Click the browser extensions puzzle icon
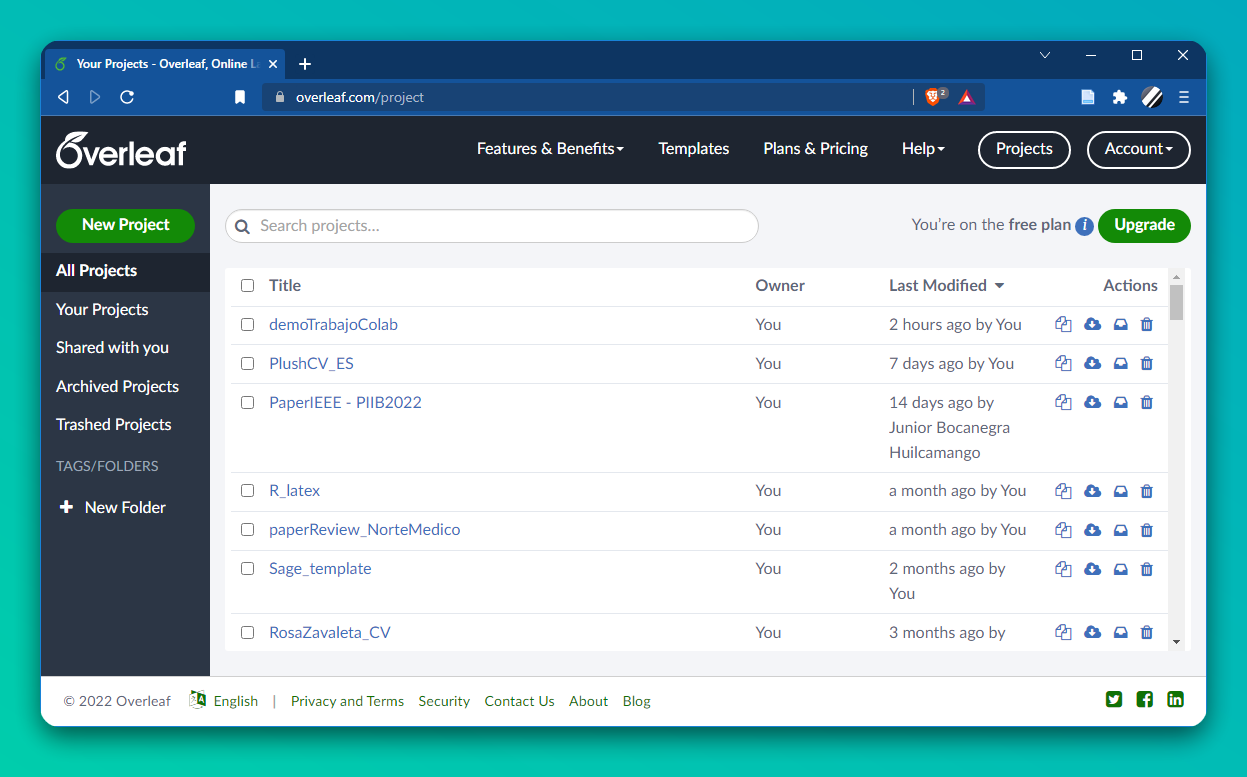The width and height of the screenshot is (1247, 777). 1120,97
